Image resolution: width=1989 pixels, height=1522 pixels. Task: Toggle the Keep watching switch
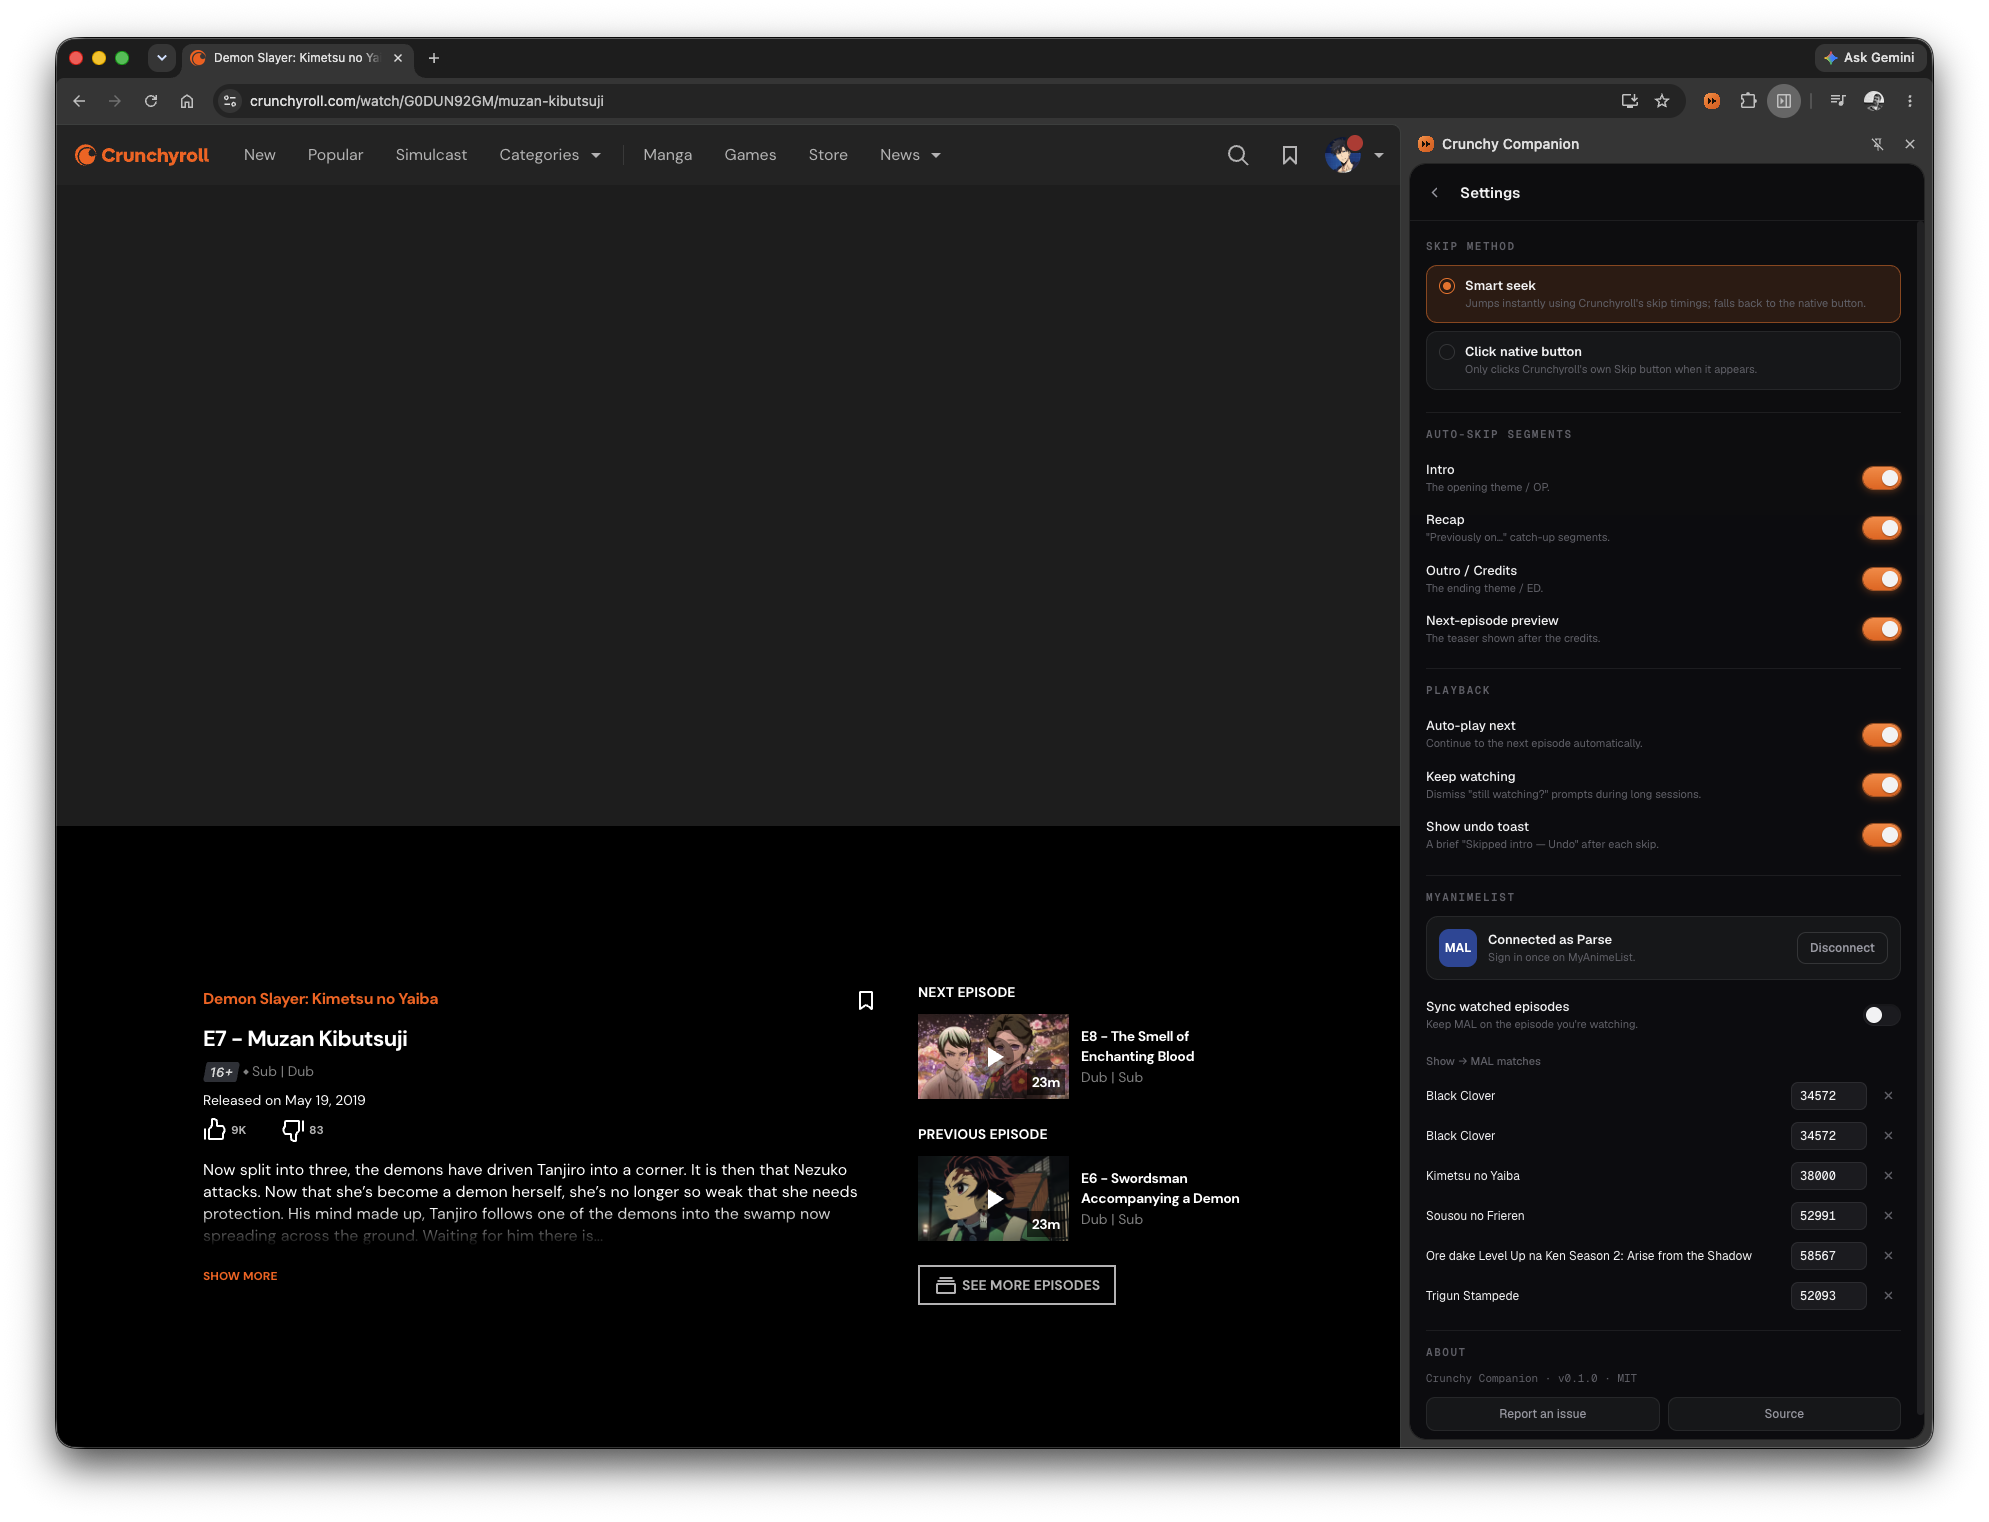pos(1881,785)
